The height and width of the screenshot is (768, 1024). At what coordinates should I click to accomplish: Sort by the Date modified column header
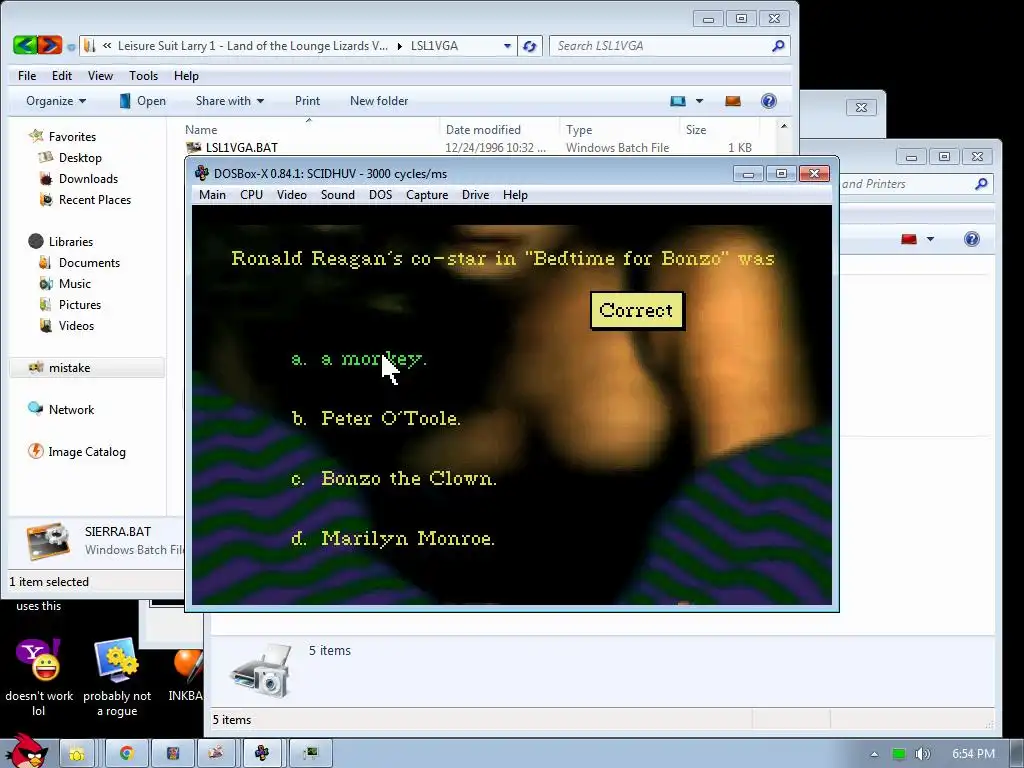click(500, 129)
